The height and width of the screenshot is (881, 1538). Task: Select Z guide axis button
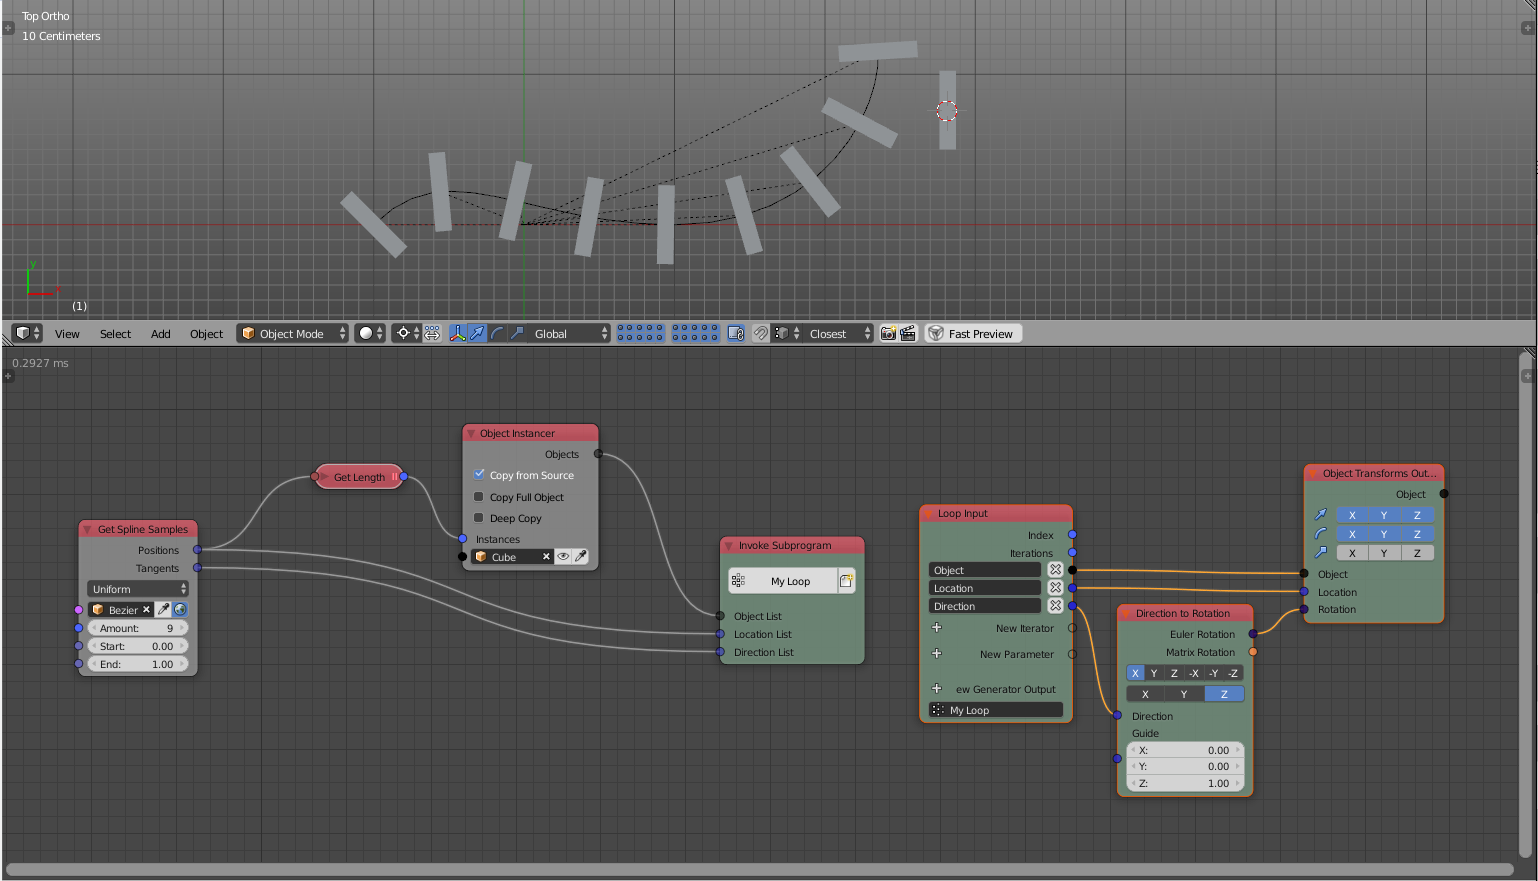click(x=1224, y=694)
